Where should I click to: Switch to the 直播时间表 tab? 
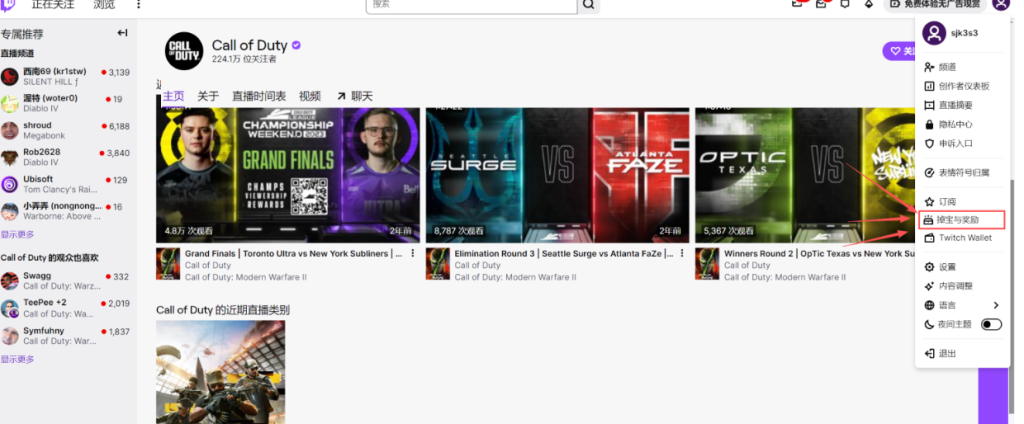point(259,96)
